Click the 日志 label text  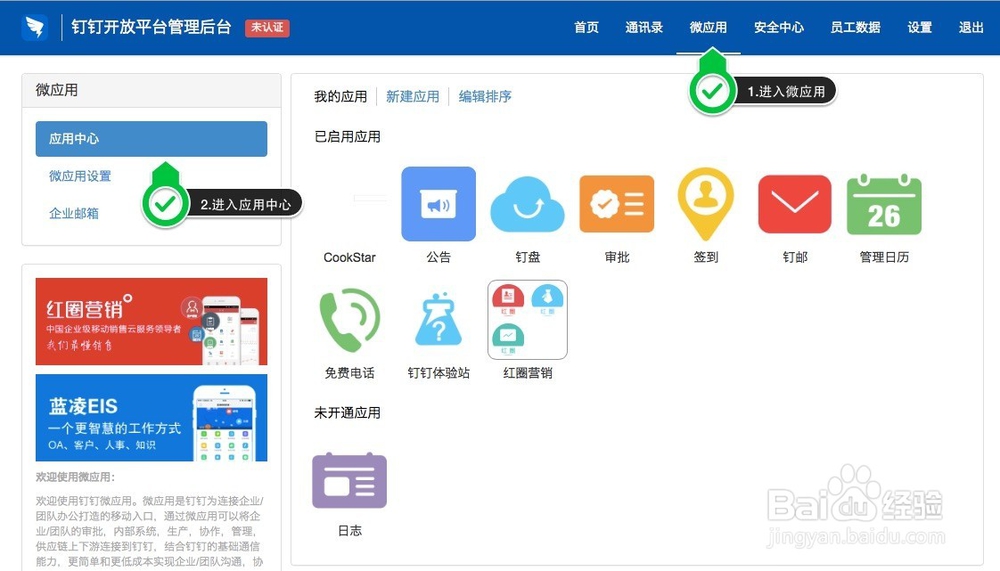tap(349, 531)
